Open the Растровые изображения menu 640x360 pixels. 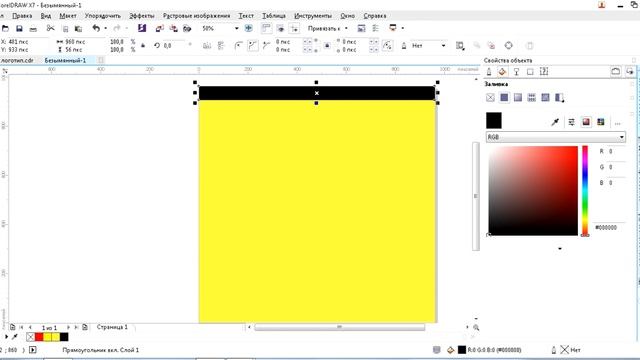click(x=196, y=16)
